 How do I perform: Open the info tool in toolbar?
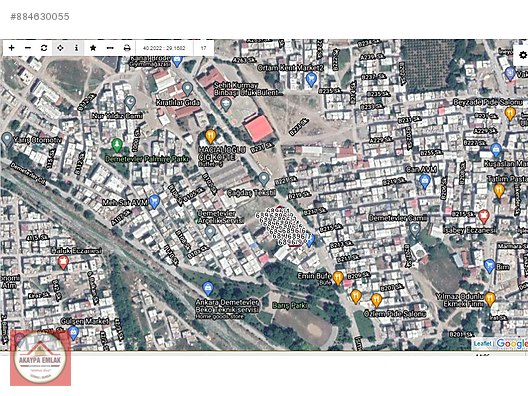tap(76, 48)
